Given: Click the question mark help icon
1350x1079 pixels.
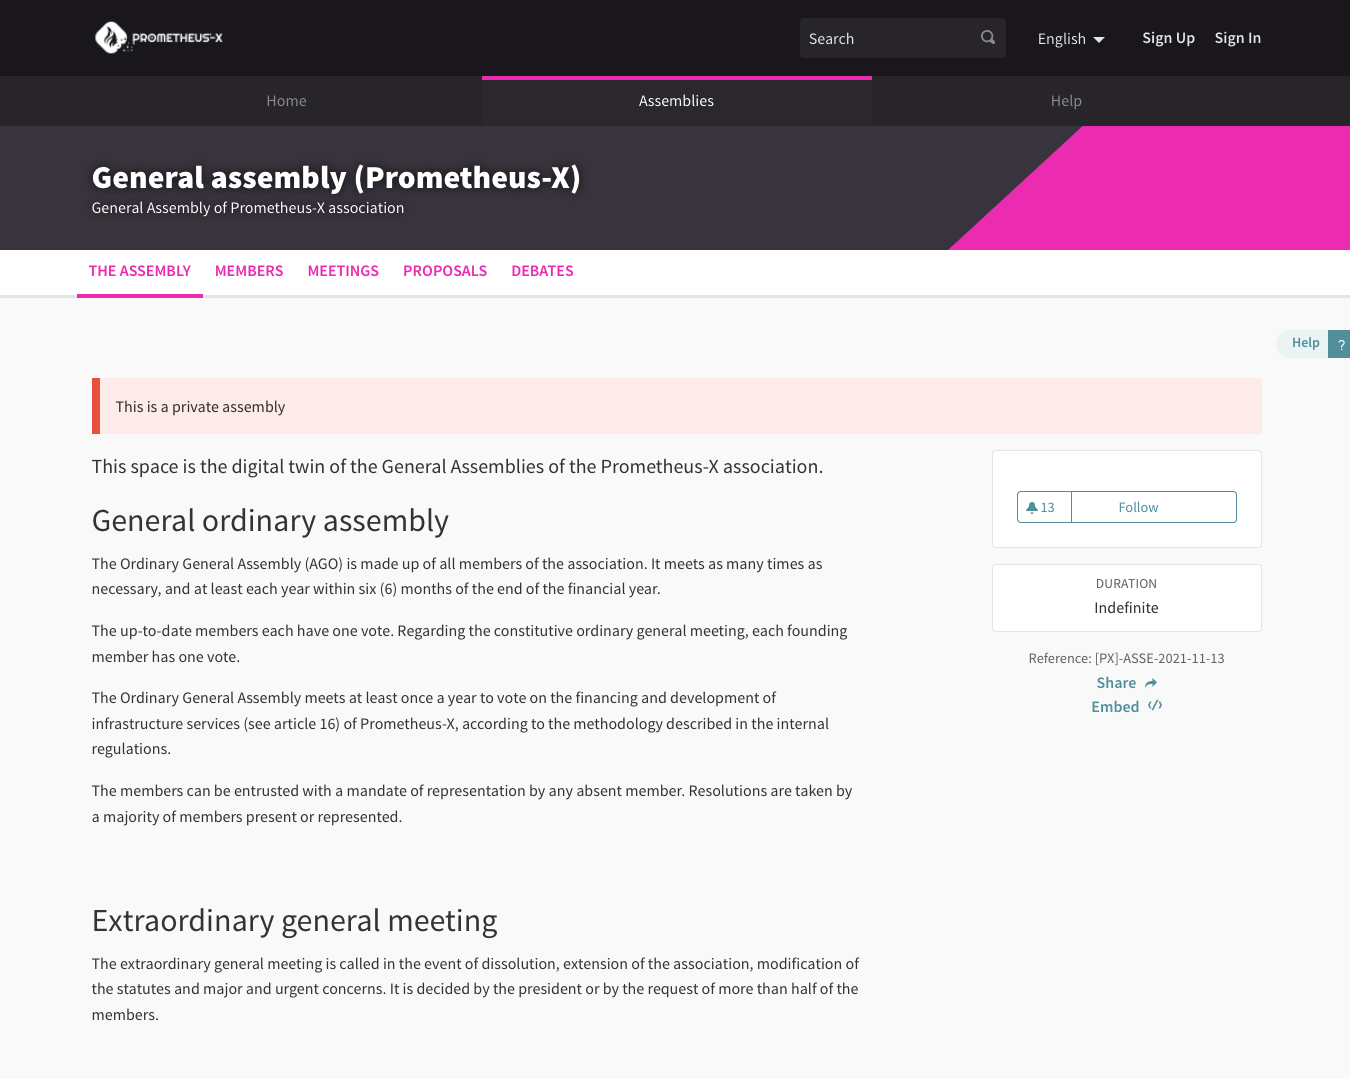Looking at the screenshot, I should [1340, 343].
